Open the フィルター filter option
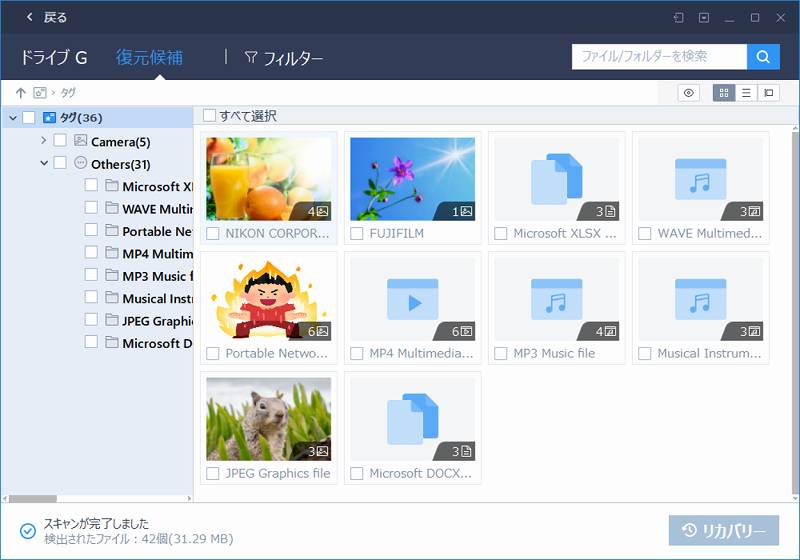 pyautogui.click(x=284, y=58)
